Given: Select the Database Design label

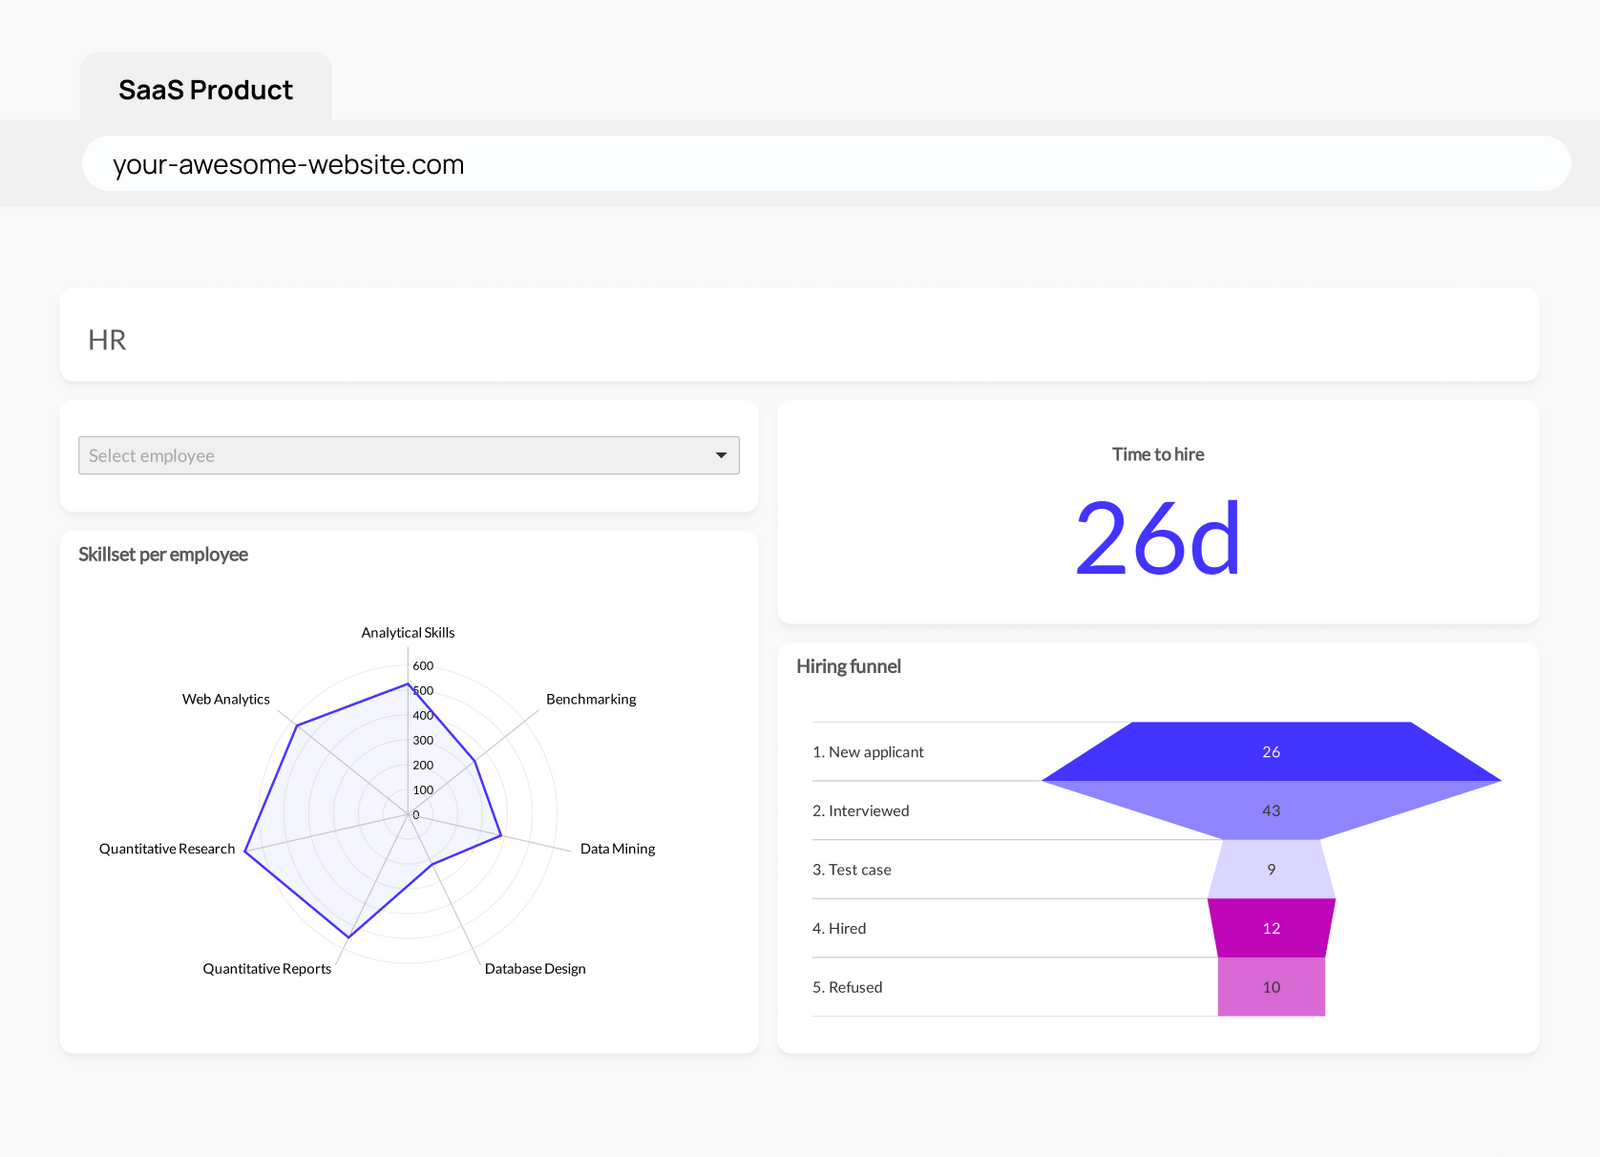Looking at the screenshot, I should 535,968.
